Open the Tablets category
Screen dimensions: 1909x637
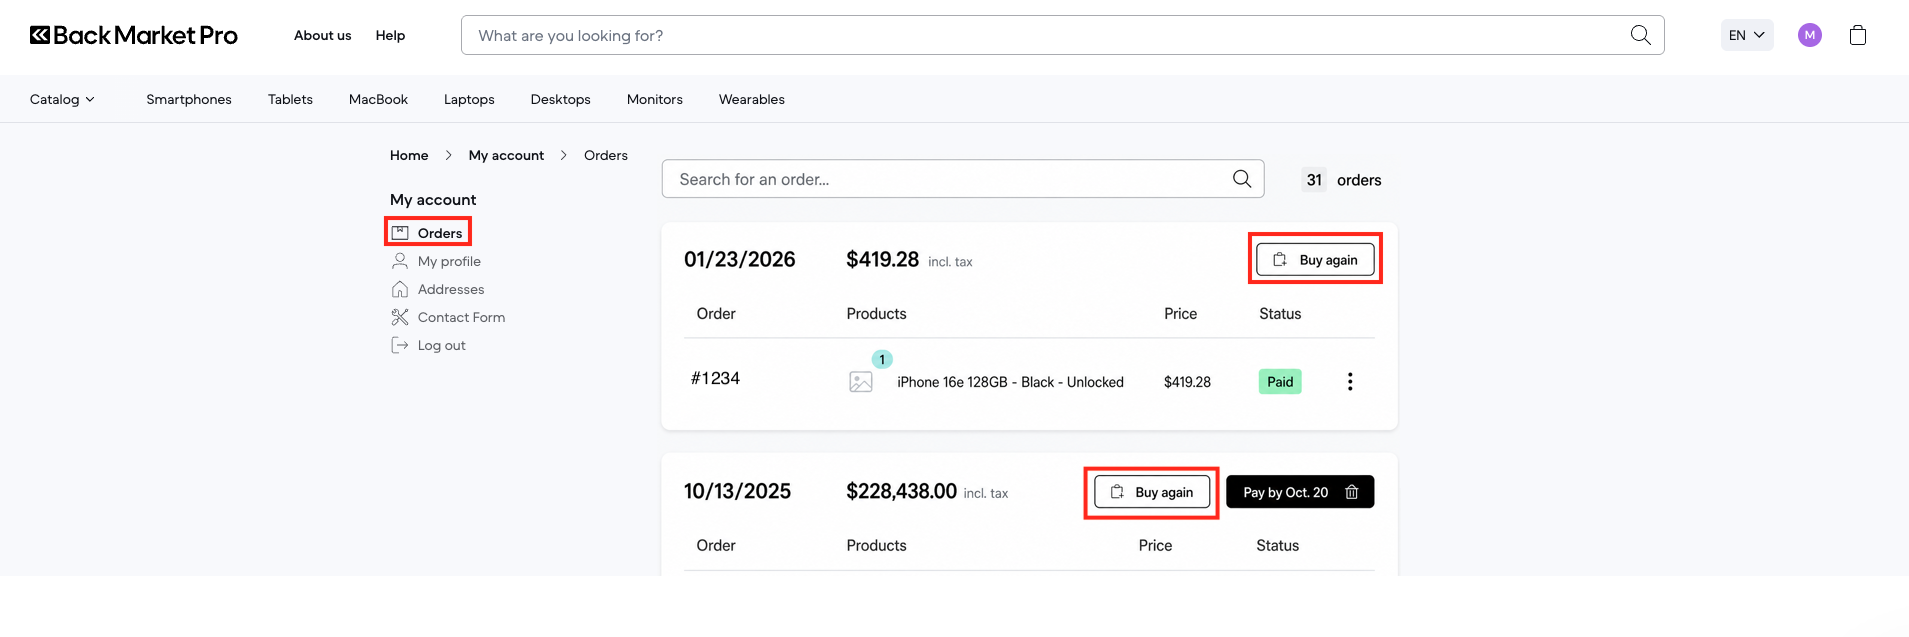coord(290,99)
